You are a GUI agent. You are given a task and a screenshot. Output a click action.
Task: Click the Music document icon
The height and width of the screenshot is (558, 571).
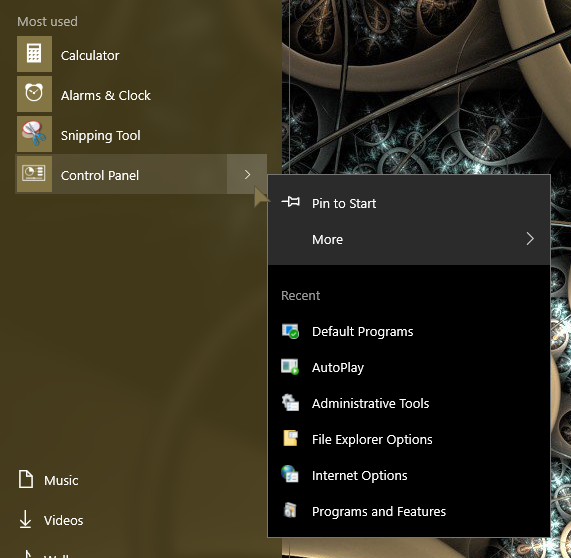click(26, 479)
